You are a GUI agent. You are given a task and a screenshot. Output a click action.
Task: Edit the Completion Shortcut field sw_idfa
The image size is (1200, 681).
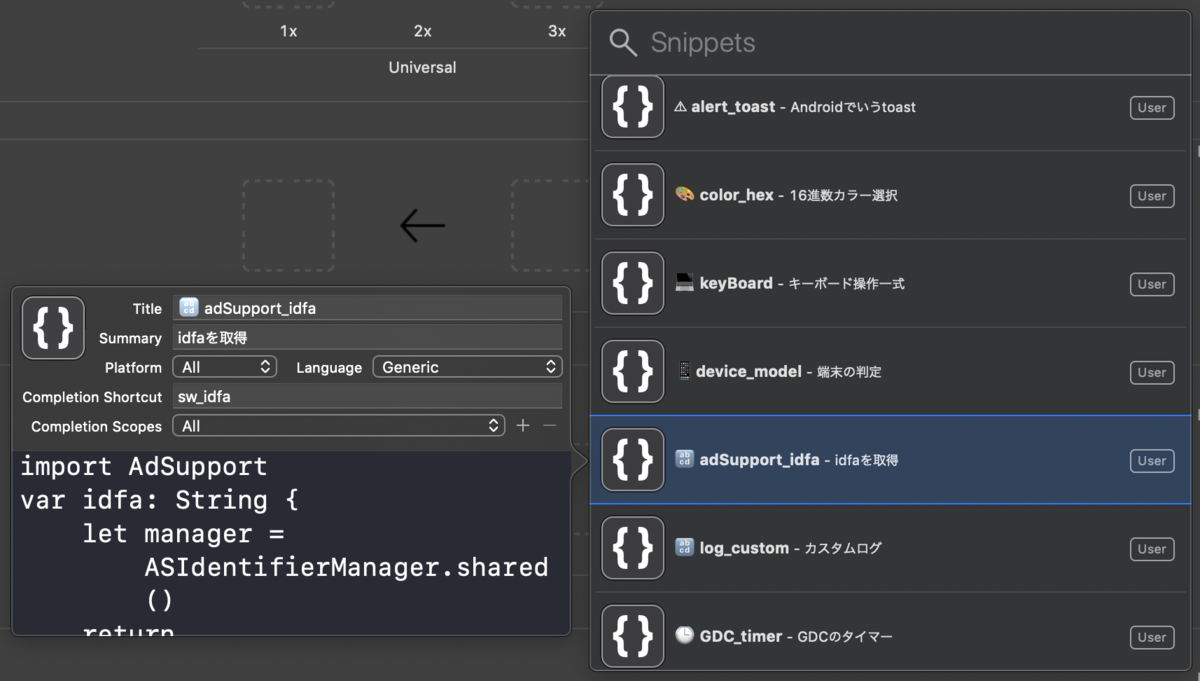(x=367, y=397)
